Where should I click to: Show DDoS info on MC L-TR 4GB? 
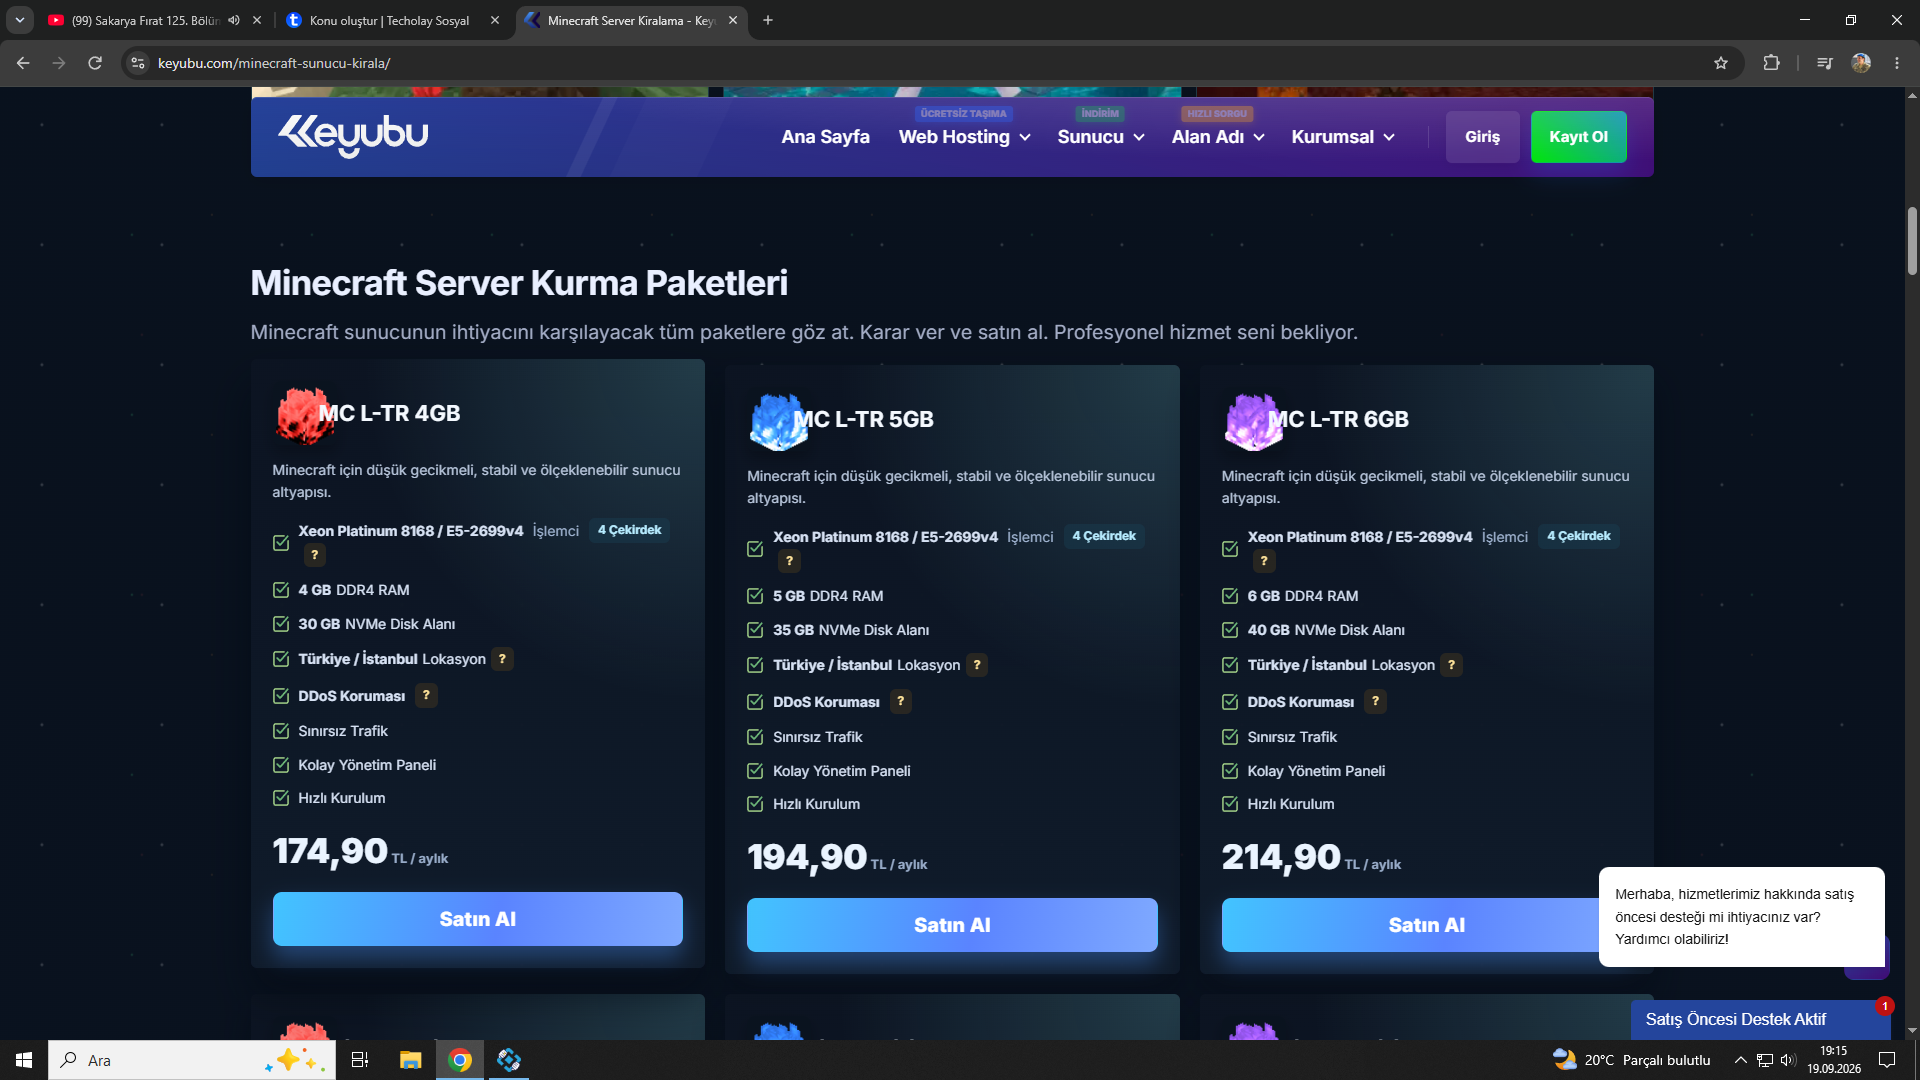coord(426,695)
